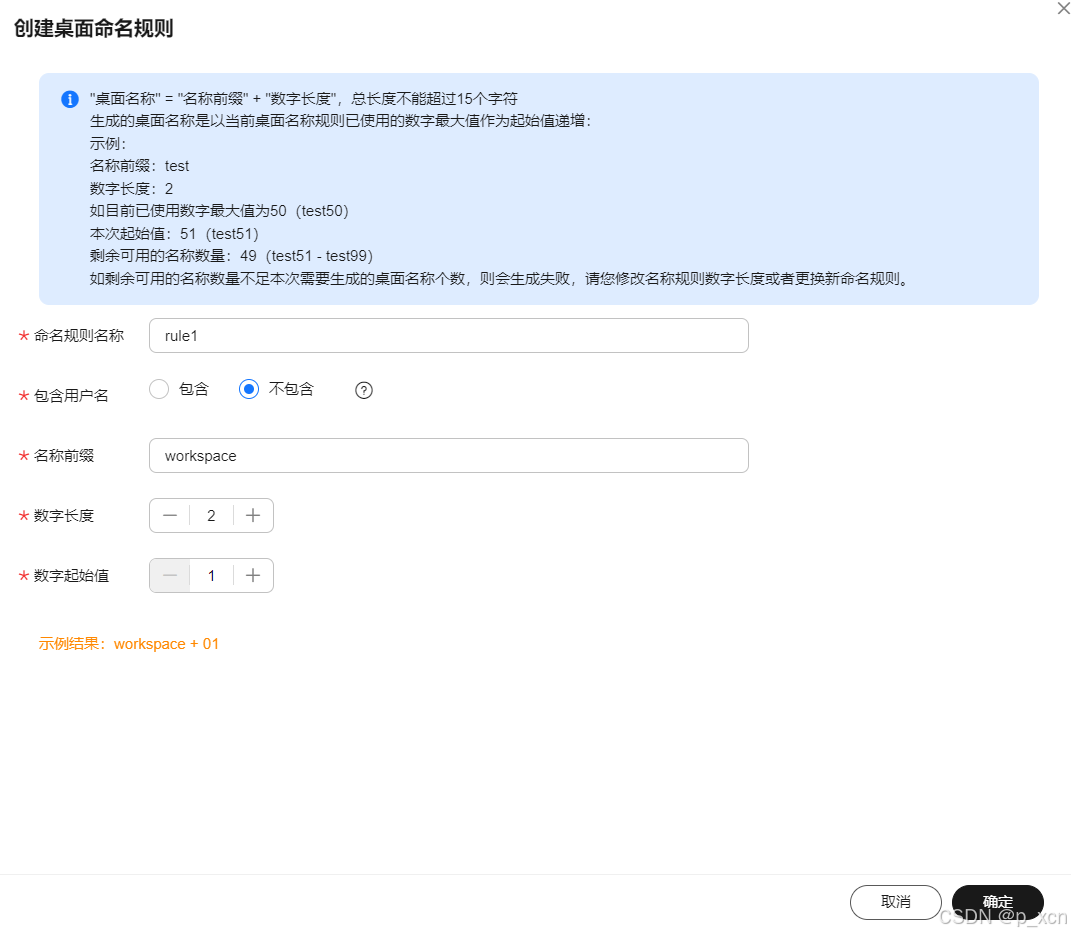Click the 创建桌面命名规则 dialog title
Screen dimensions: 1071x934
pyautogui.click(x=94, y=28)
